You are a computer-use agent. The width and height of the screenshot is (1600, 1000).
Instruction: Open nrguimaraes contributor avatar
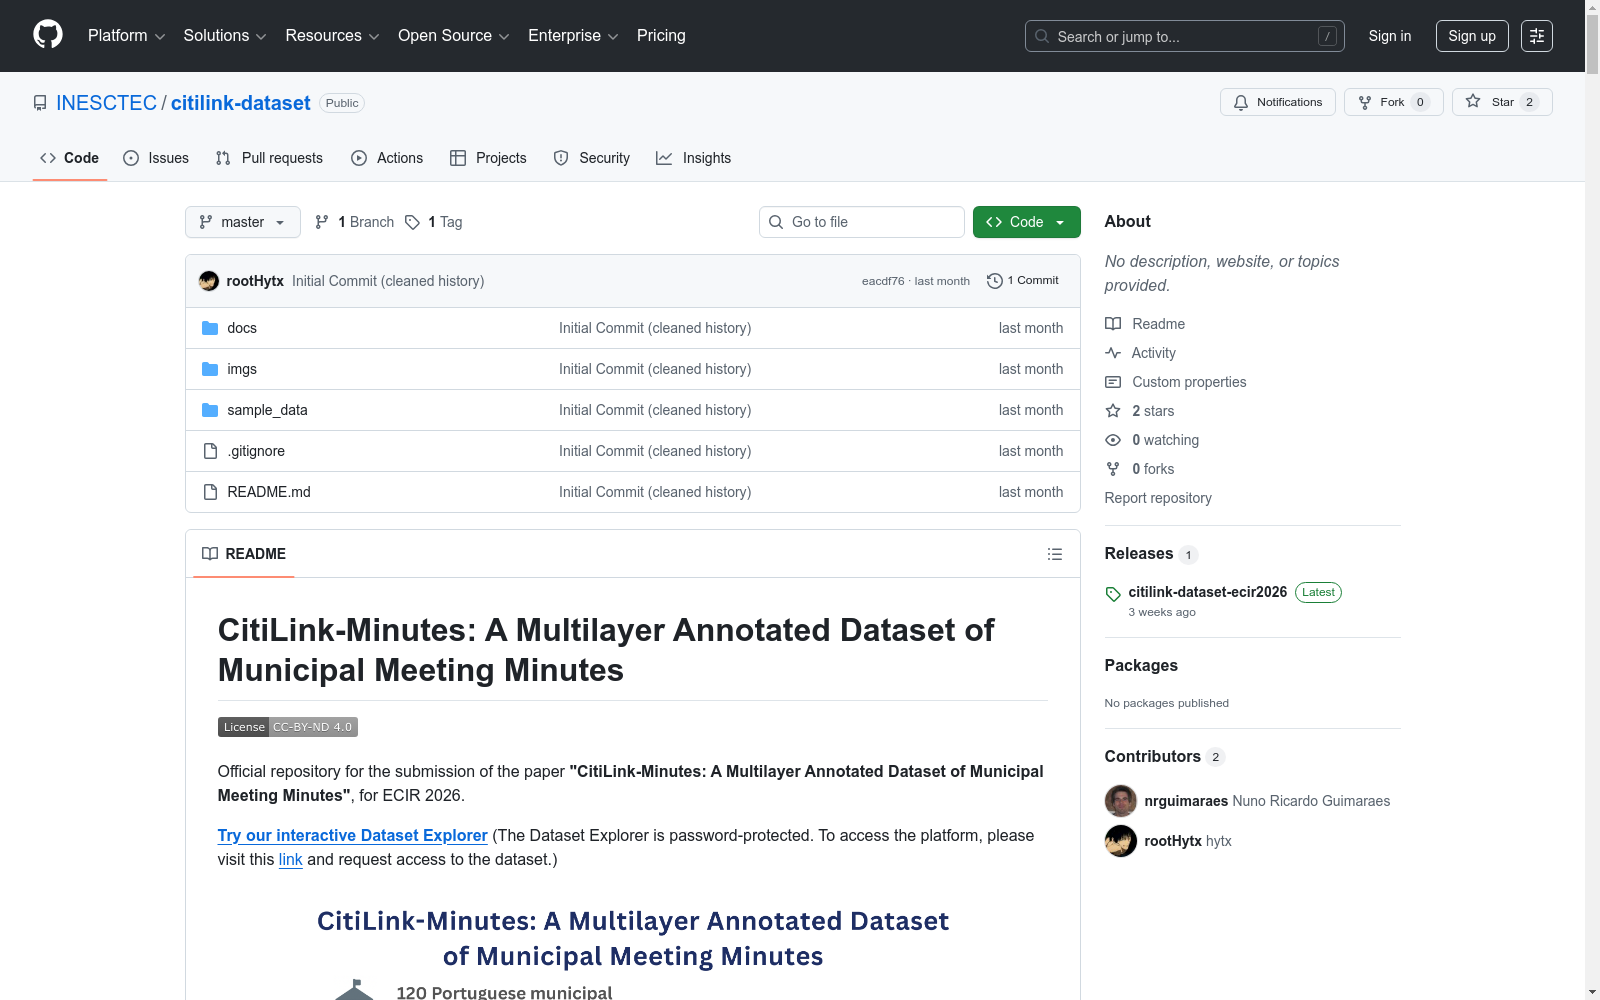pos(1121,801)
